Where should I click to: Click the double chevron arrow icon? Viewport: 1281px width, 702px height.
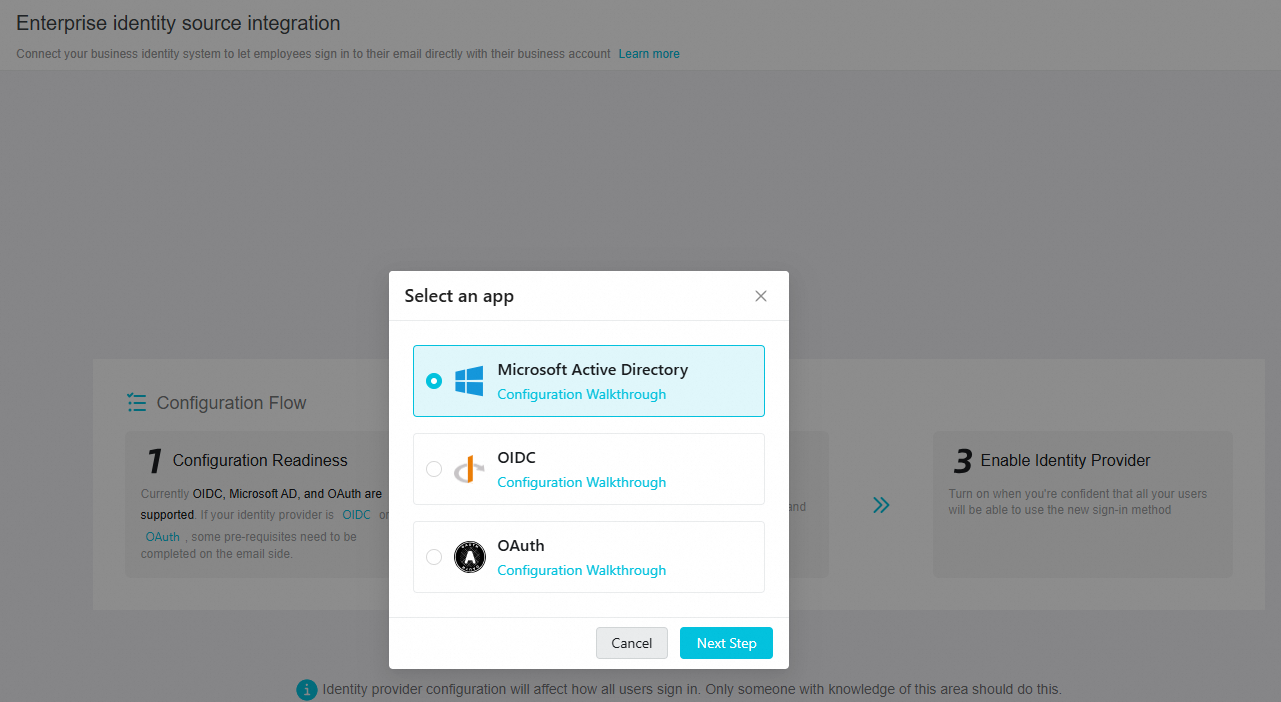[x=881, y=505]
